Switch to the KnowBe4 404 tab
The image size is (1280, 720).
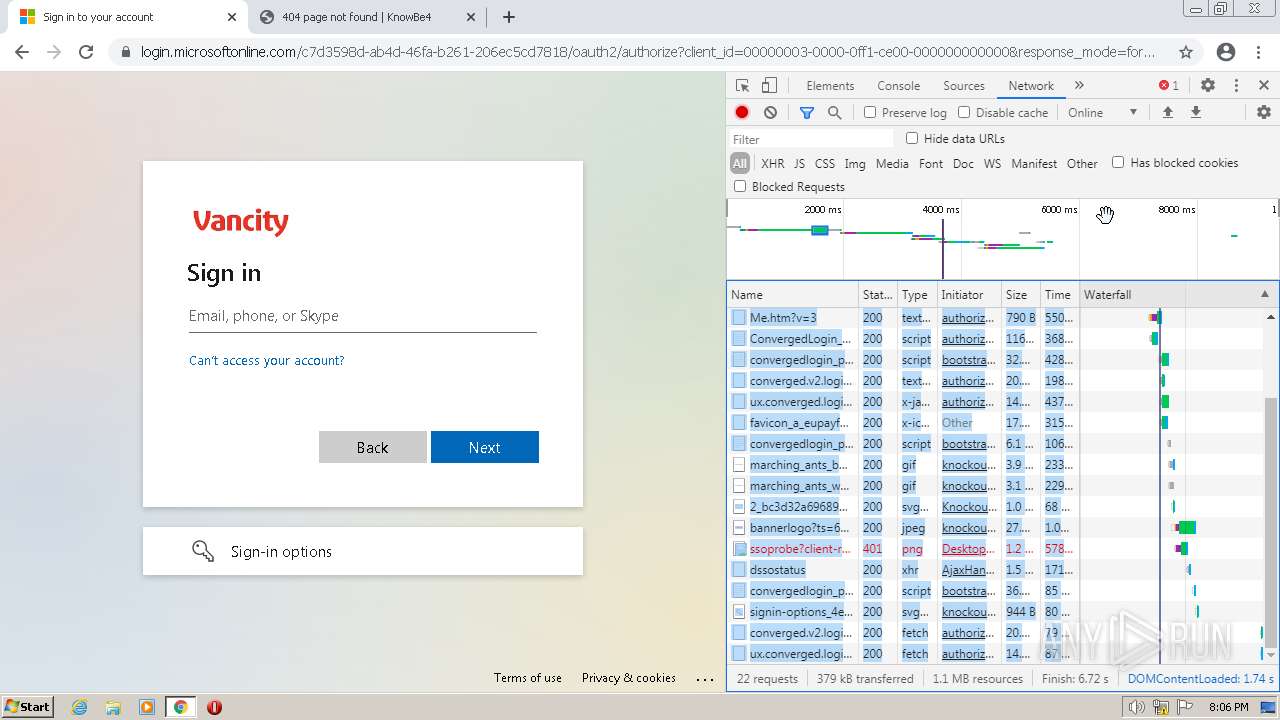(x=368, y=17)
